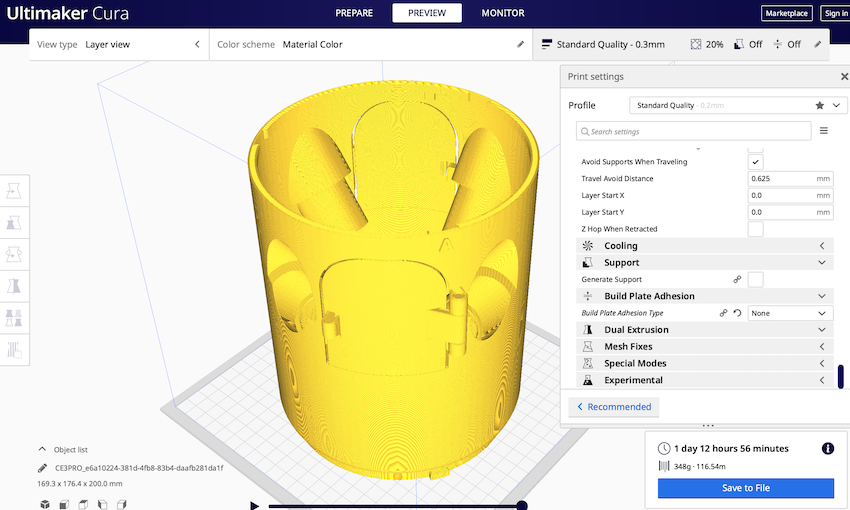Expand the Cooling settings section
This screenshot has height=510, width=850.
[704, 246]
